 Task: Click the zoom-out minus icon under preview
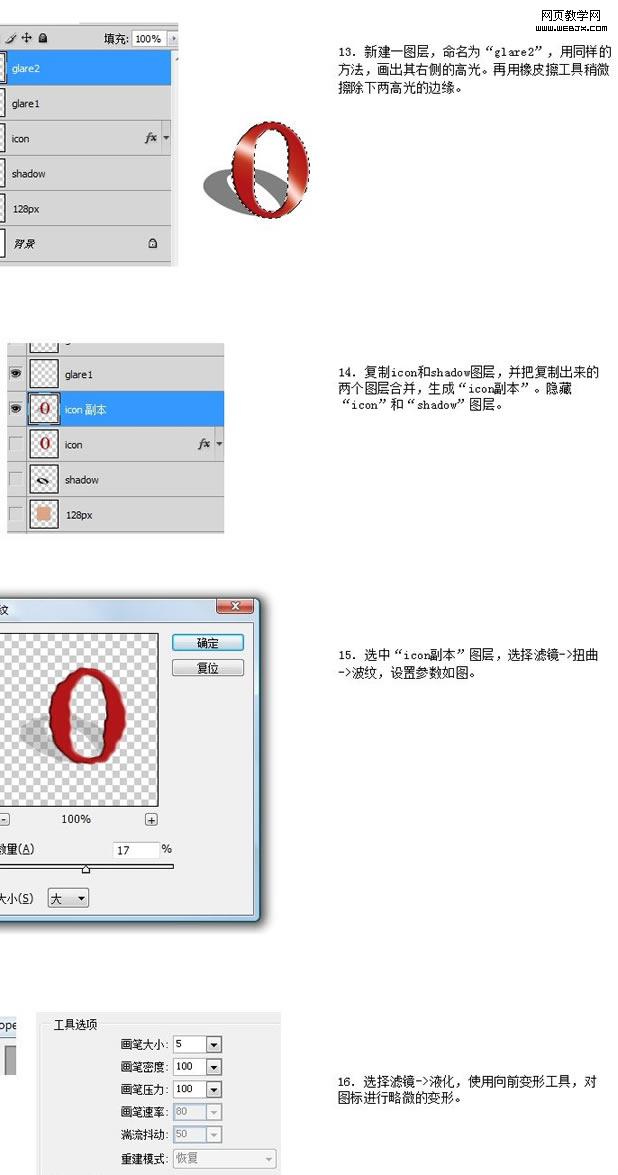(x=4, y=820)
